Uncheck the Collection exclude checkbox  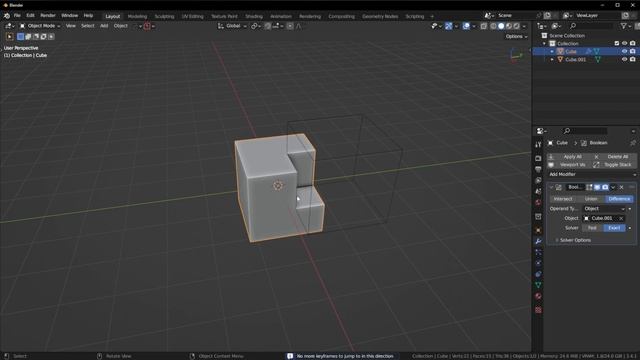[617, 43]
